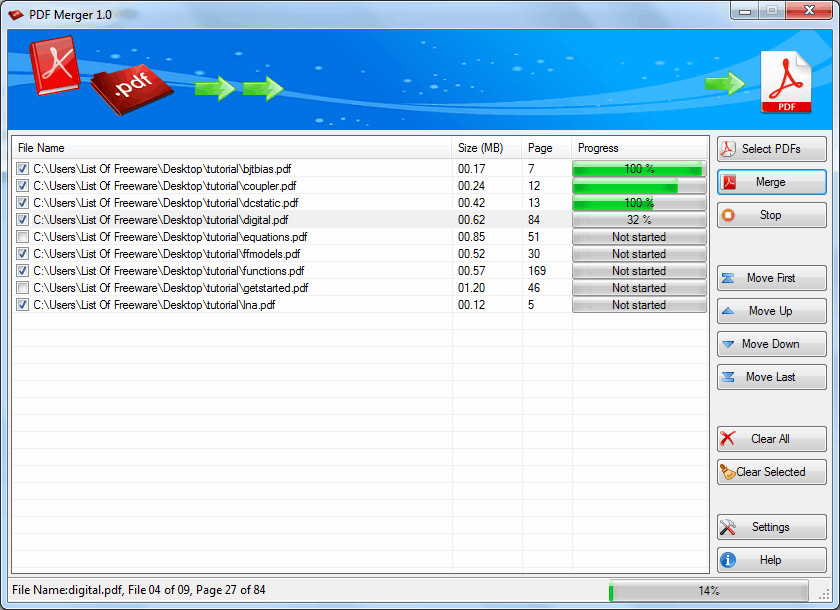Close the PDF Merger window
The width and height of the screenshot is (840, 610).
coord(809,10)
